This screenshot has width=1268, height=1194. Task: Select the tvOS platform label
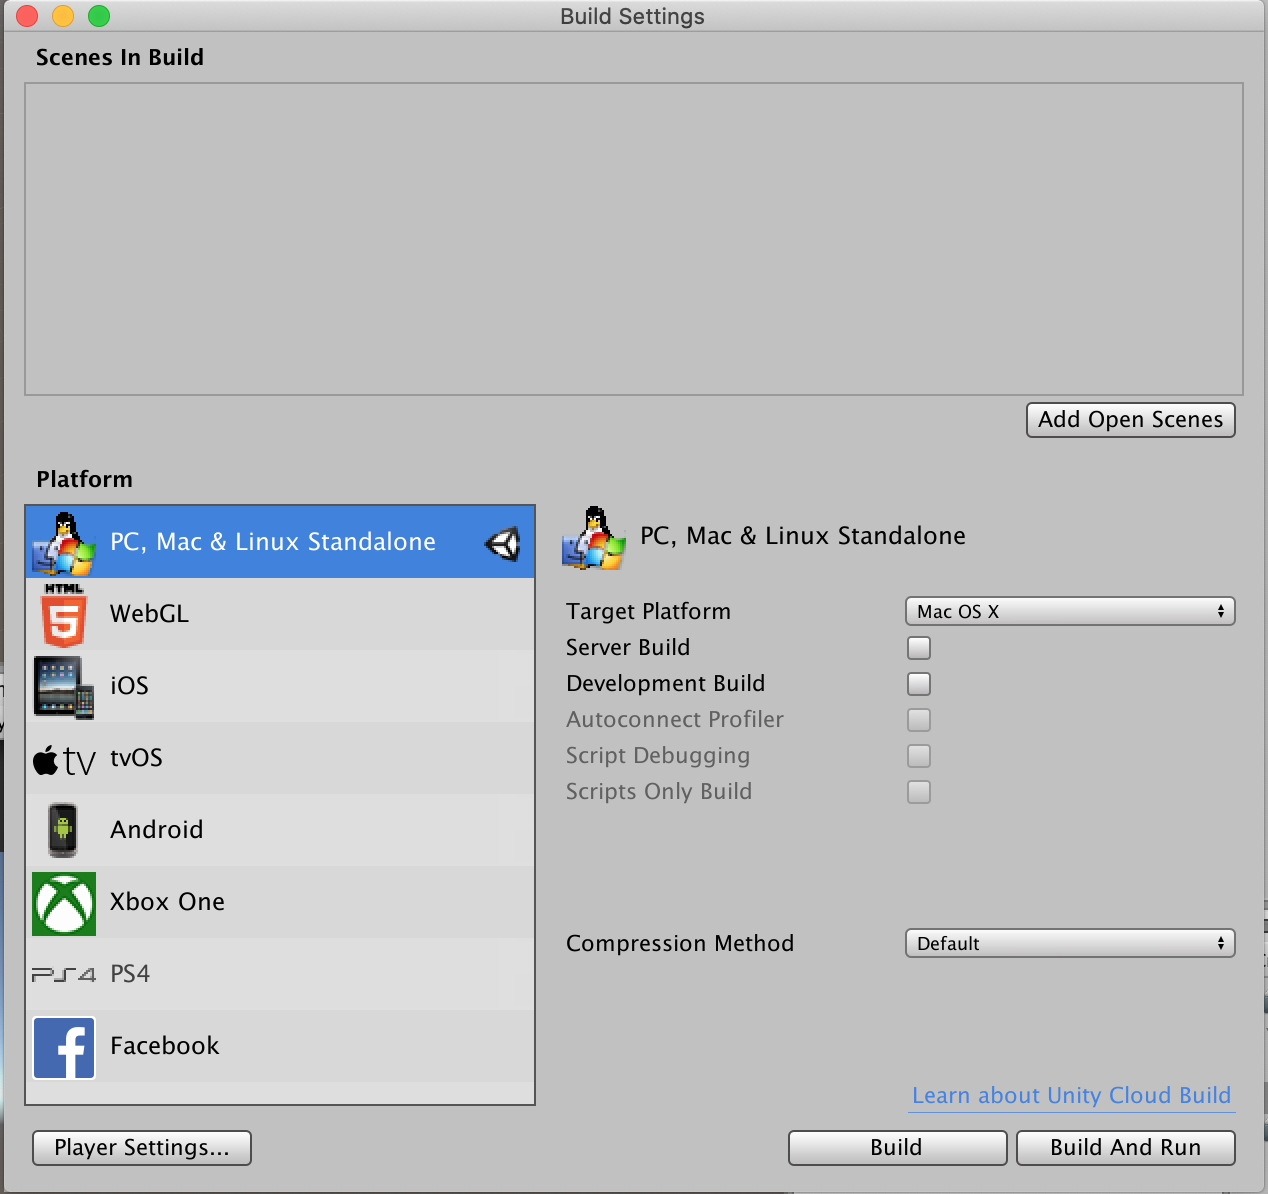(x=136, y=758)
